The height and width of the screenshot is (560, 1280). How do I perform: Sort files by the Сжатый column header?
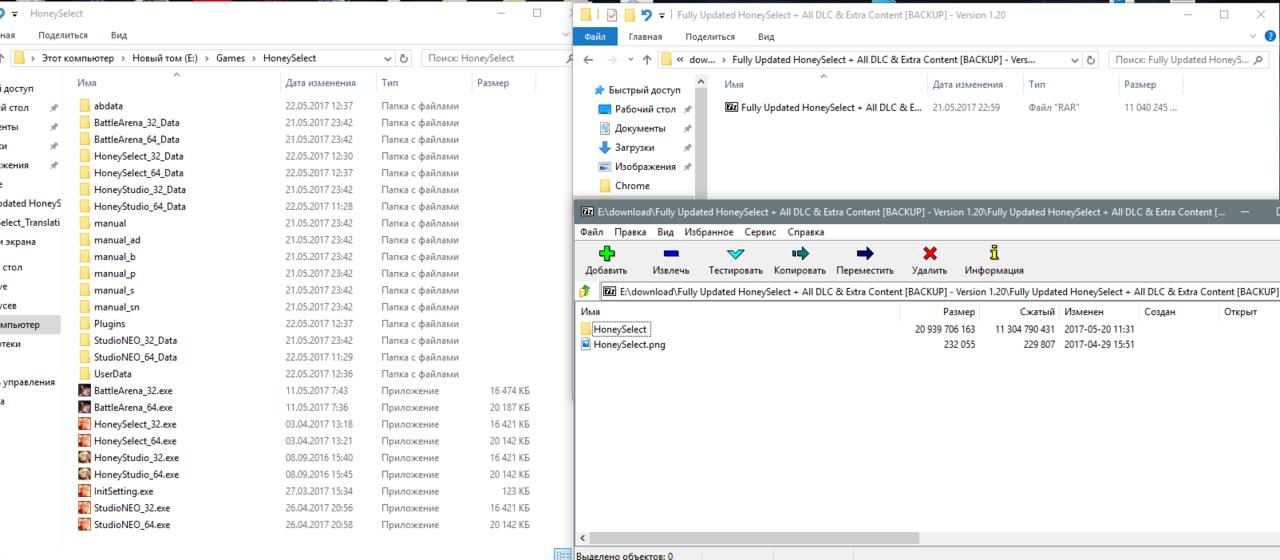(1037, 312)
